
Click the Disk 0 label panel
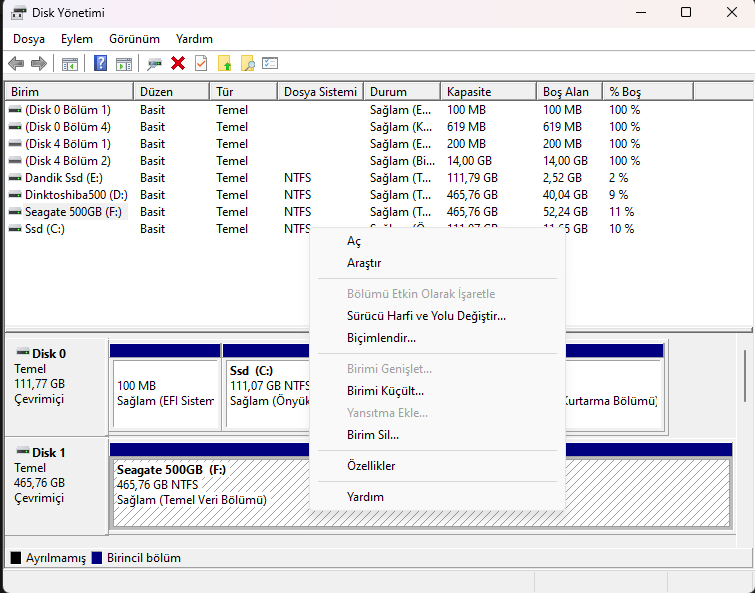point(56,387)
